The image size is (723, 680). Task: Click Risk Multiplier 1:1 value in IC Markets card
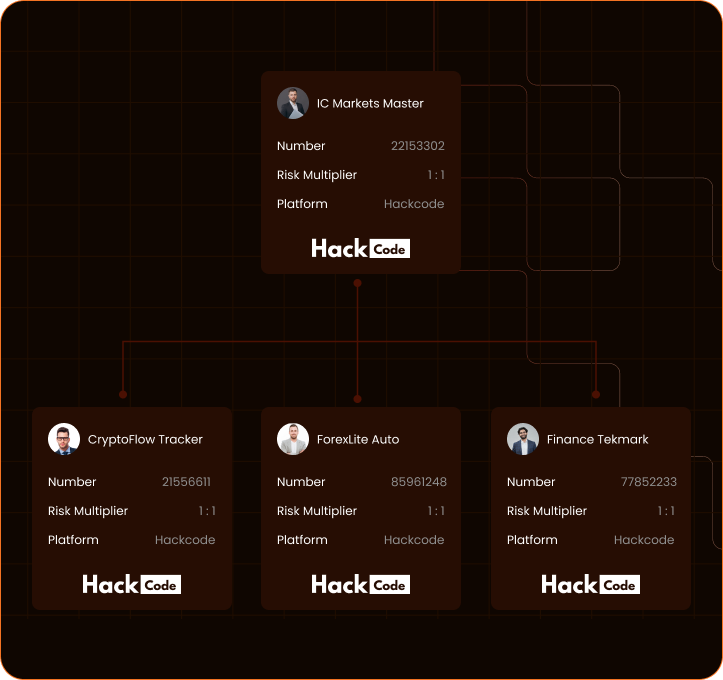436,175
